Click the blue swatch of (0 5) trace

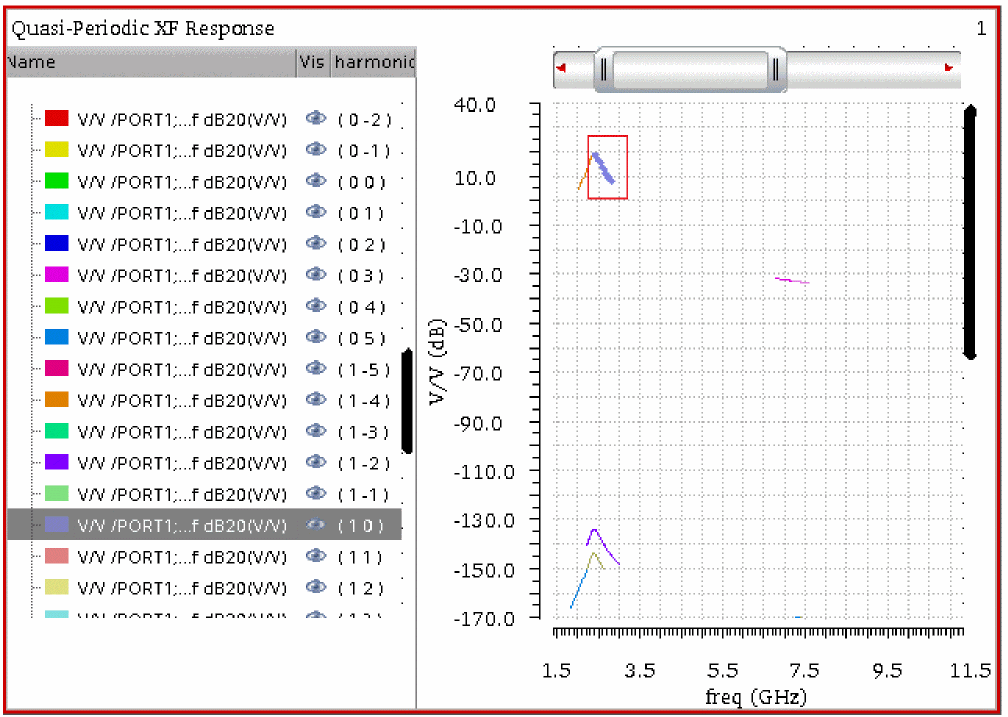point(57,337)
